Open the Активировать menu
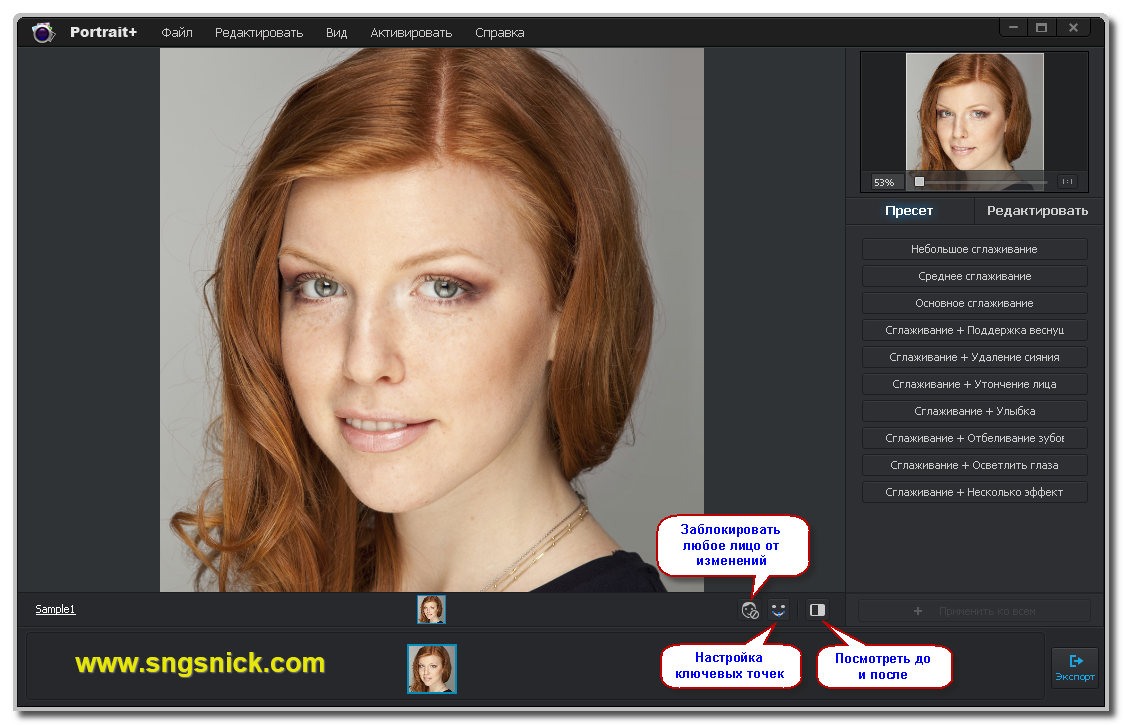 click(411, 33)
